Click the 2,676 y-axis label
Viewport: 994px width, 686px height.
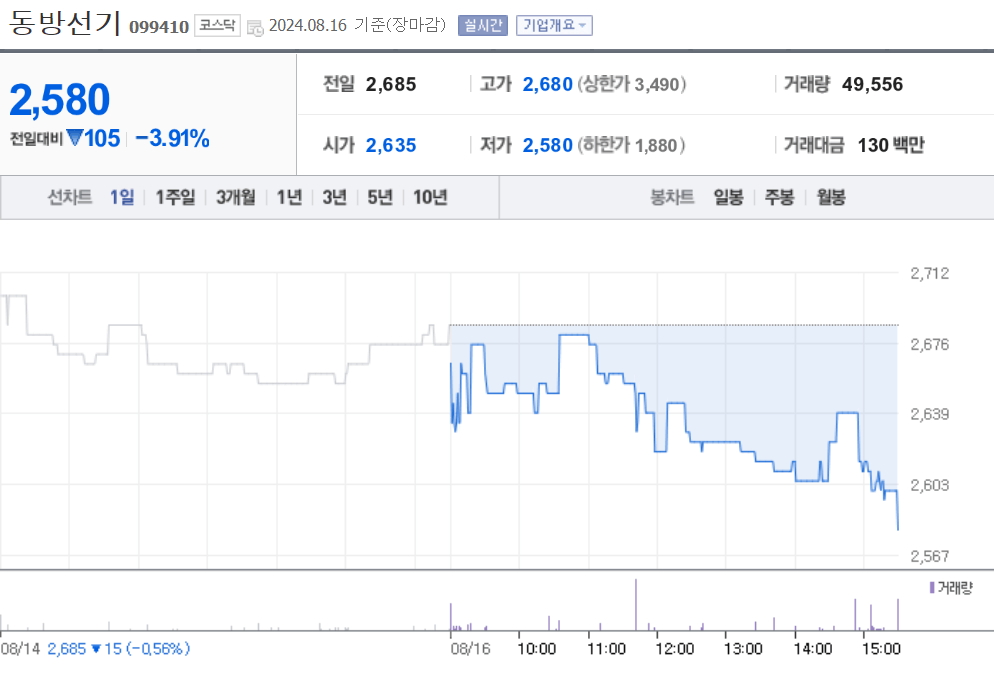930,344
